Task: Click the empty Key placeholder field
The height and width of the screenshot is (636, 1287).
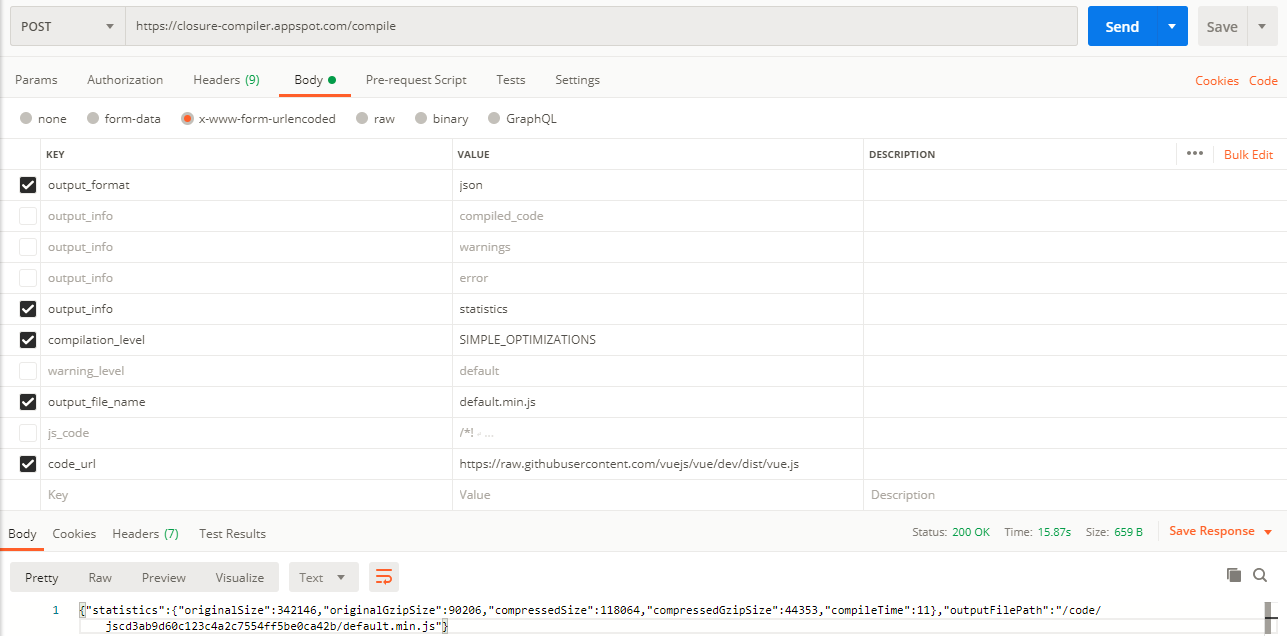Action: tap(246, 495)
